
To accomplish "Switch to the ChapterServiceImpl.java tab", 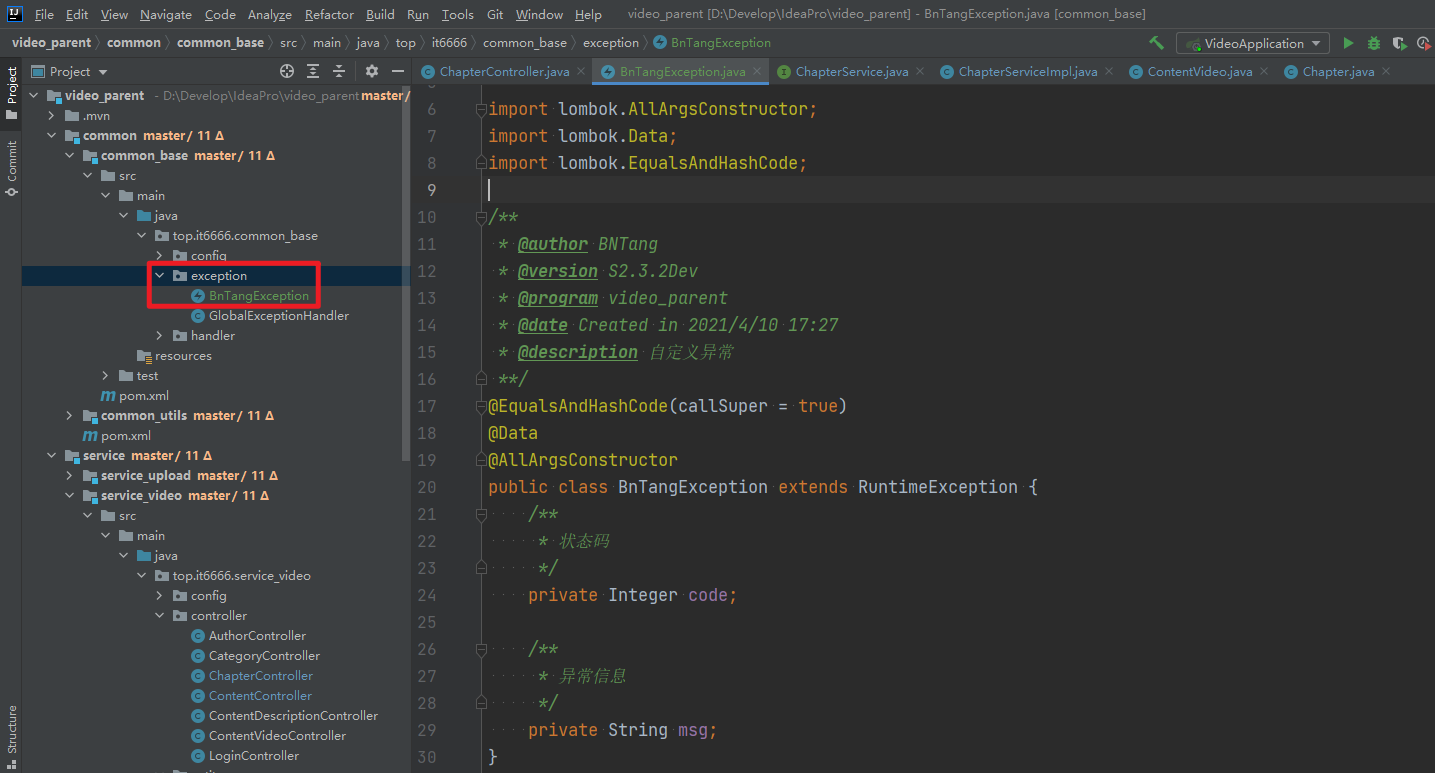I will pos(1027,71).
